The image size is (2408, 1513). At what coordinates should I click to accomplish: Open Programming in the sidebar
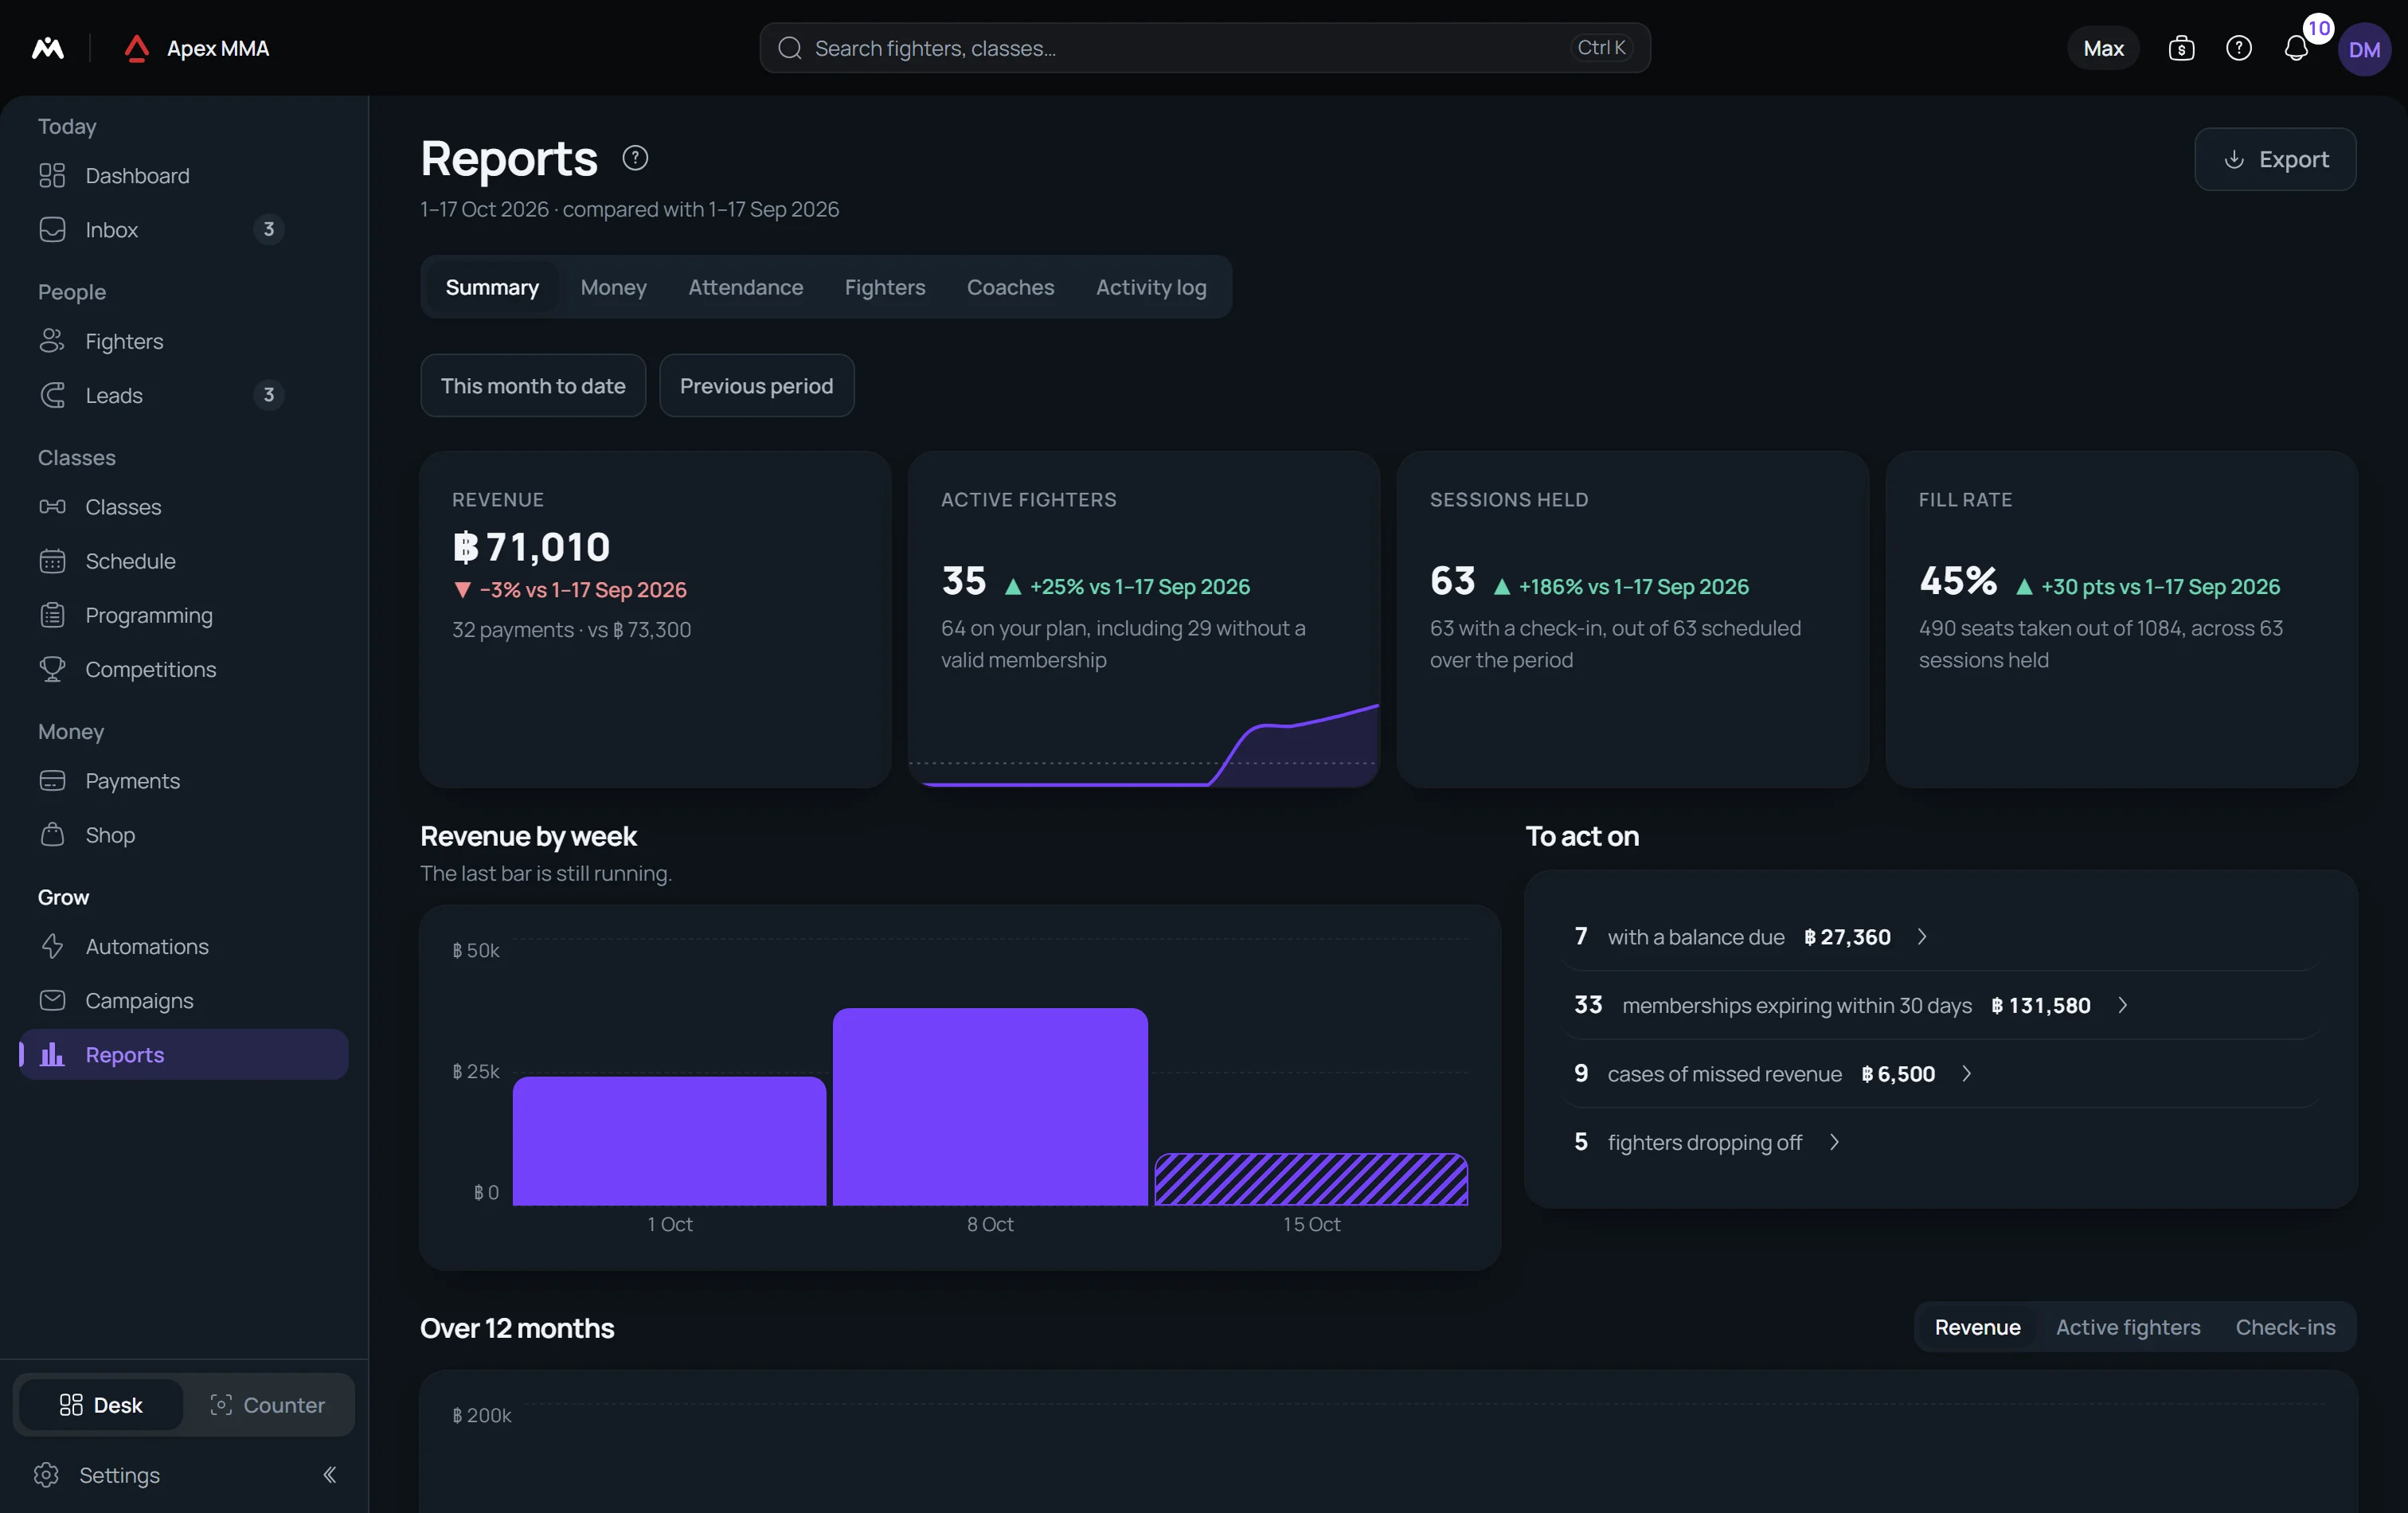[x=184, y=615]
